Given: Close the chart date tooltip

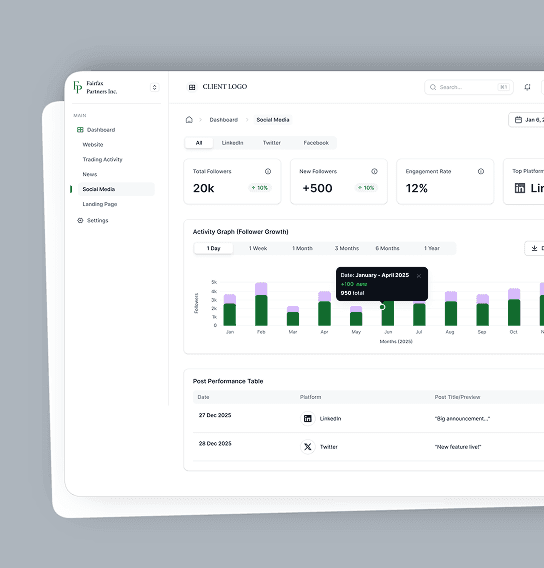Looking at the screenshot, I should 419,276.
